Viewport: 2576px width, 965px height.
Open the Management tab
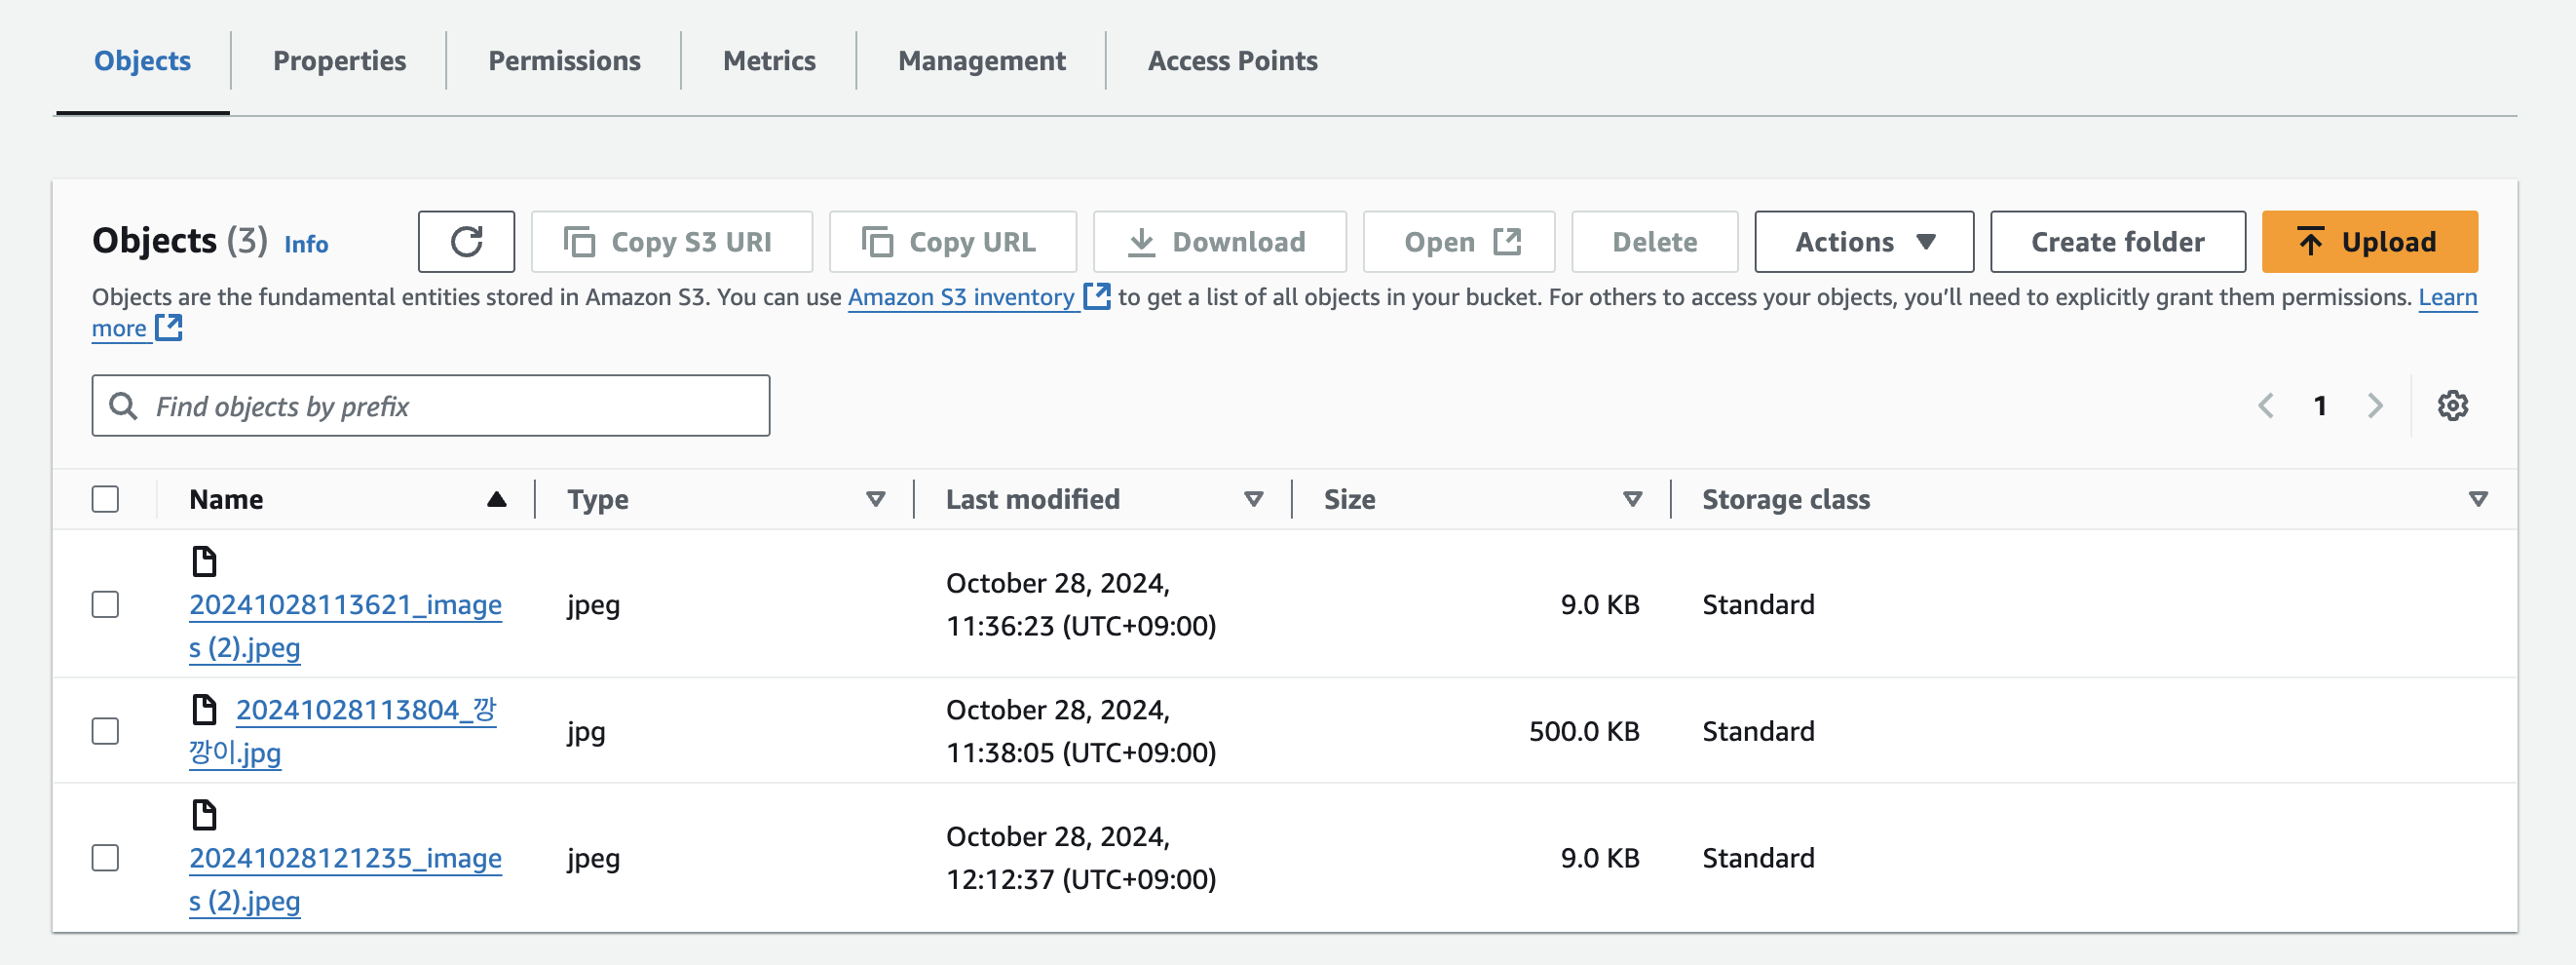[981, 61]
